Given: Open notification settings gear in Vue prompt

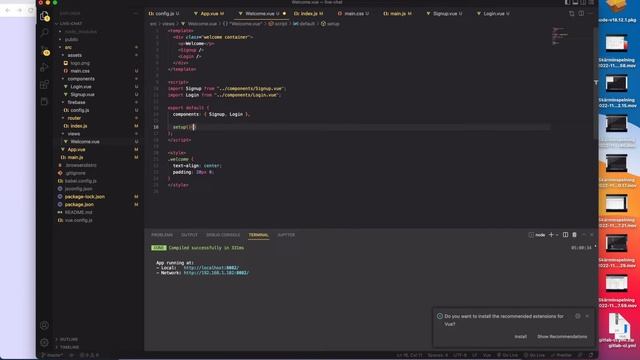Looking at the screenshot, I should (x=578, y=316).
